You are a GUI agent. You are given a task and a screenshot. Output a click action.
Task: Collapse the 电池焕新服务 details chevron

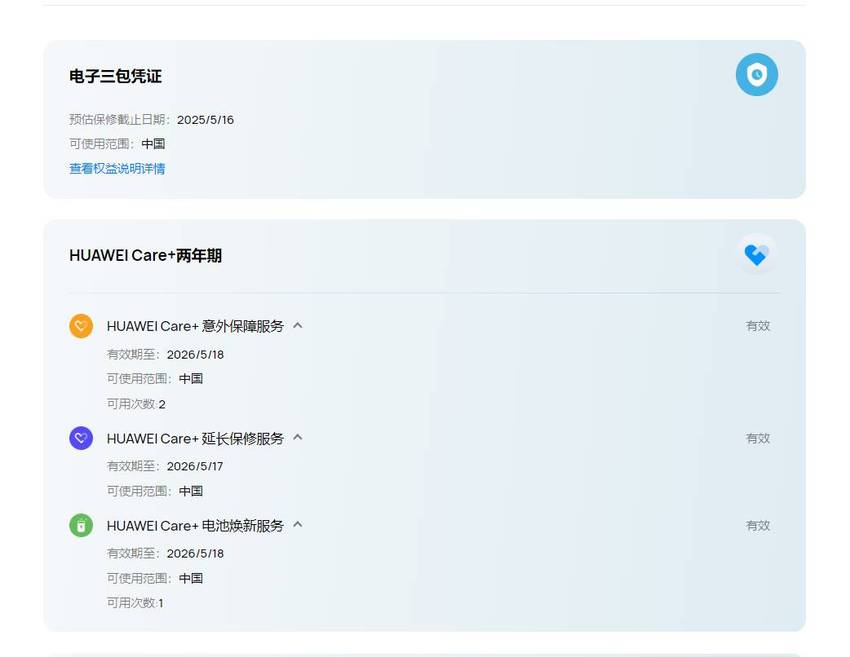(298, 525)
